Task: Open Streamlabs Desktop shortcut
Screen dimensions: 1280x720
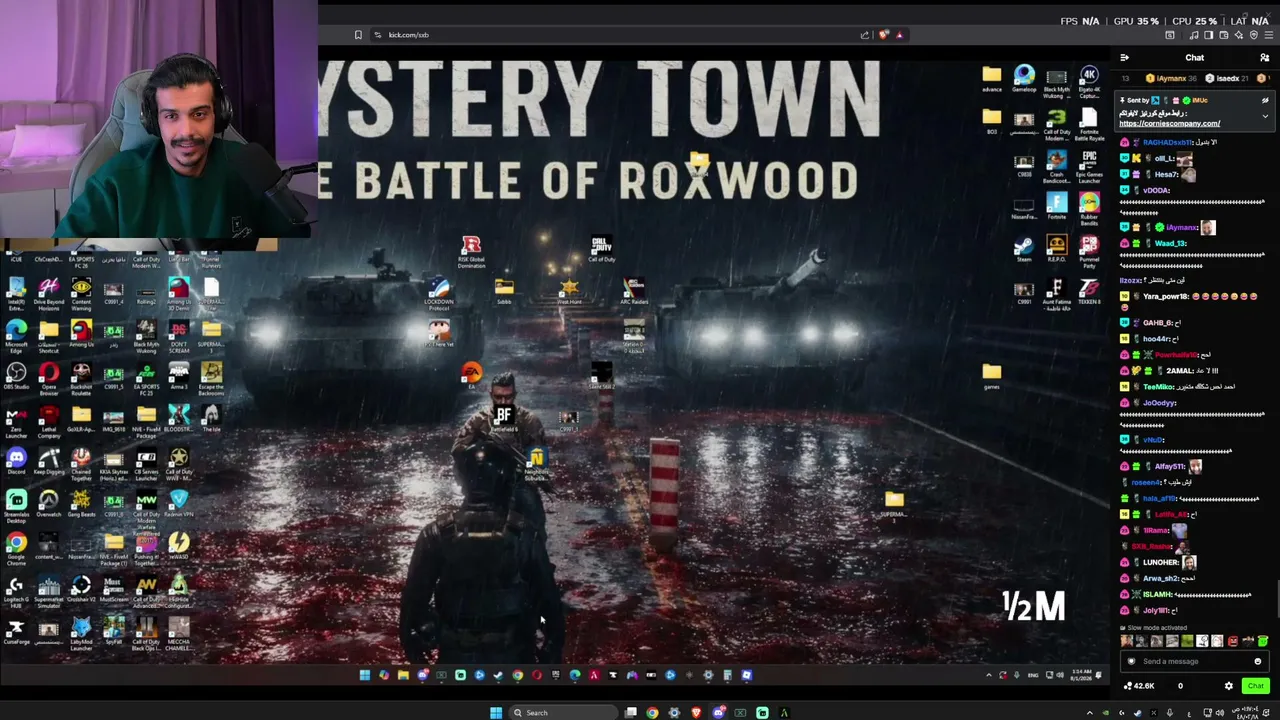Action: click(x=16, y=503)
